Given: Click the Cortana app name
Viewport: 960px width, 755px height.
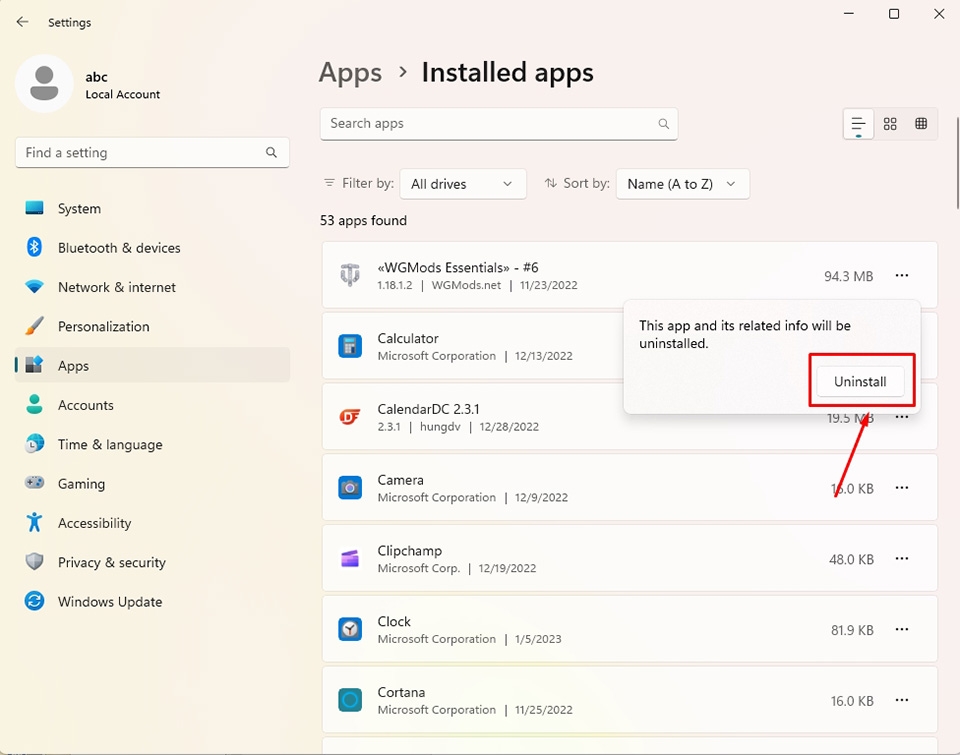Looking at the screenshot, I should tap(401, 692).
